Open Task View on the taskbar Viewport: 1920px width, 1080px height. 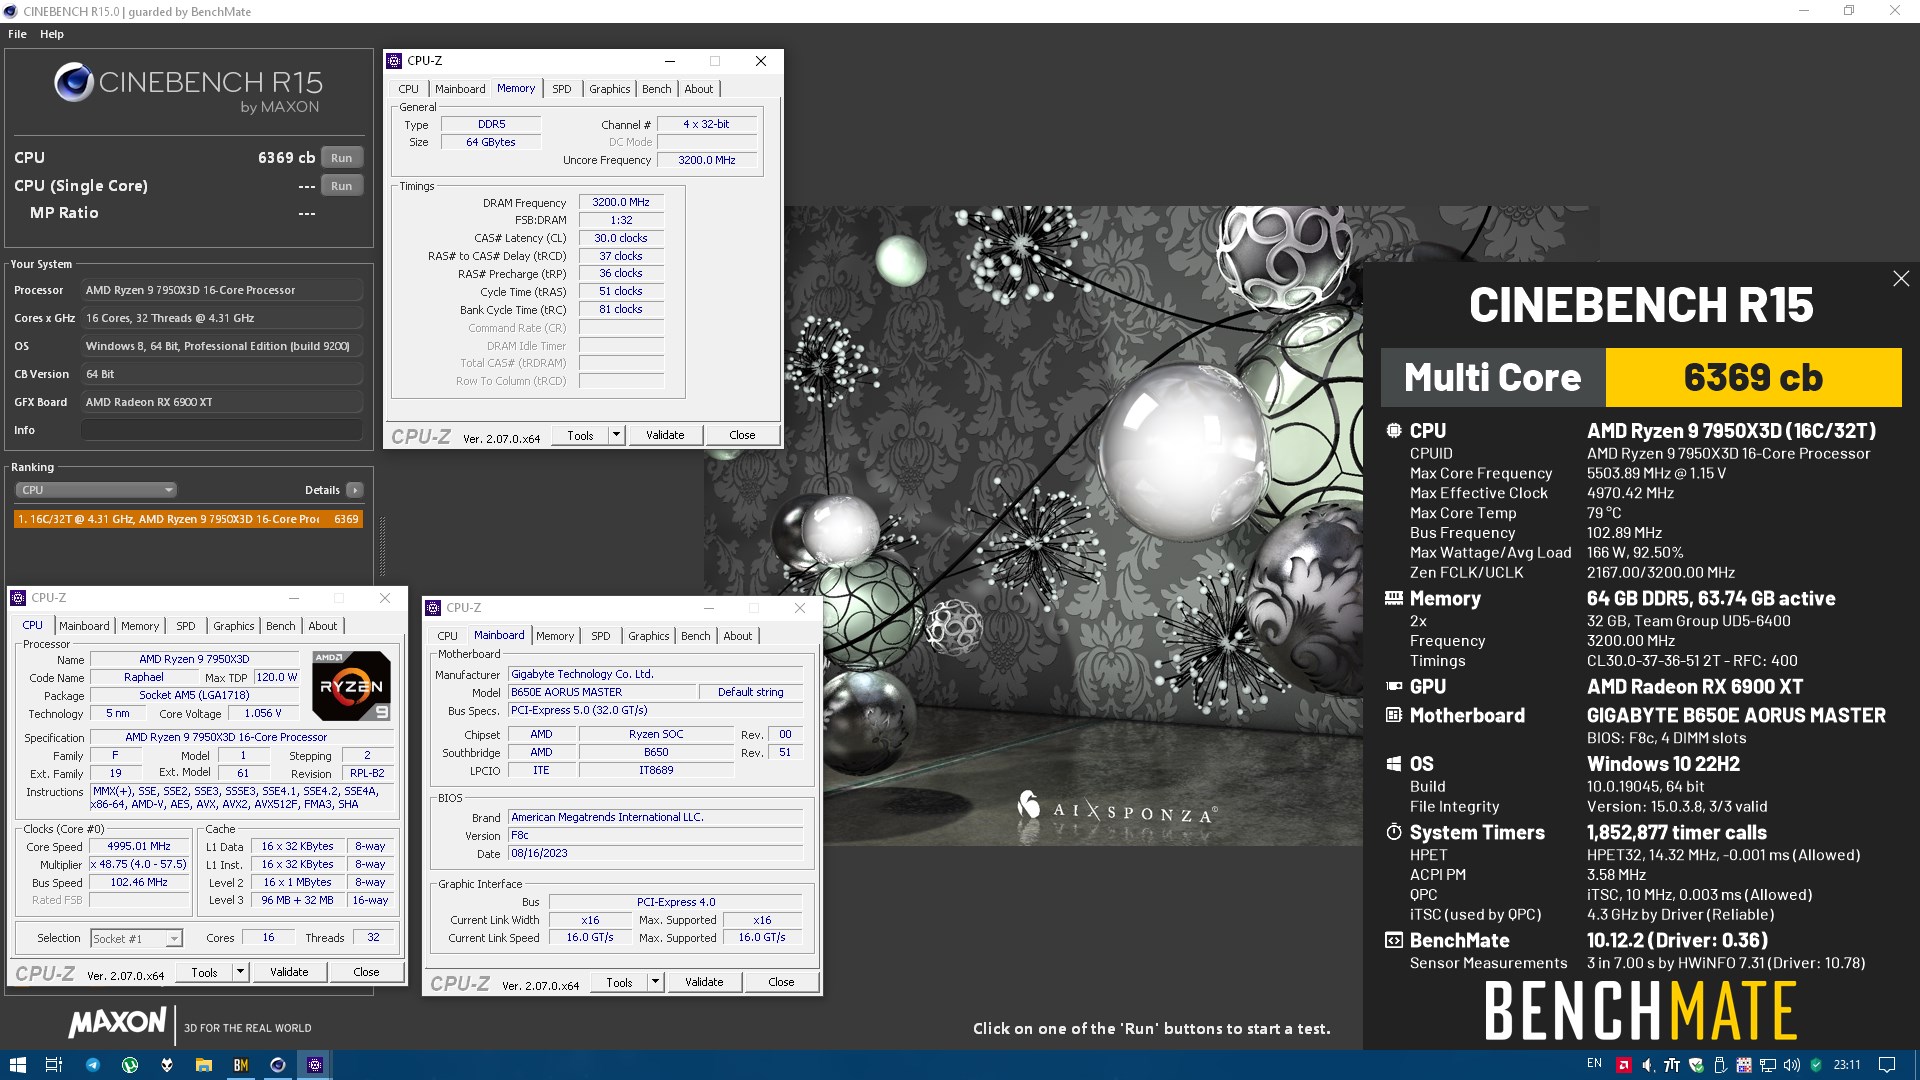(x=54, y=1065)
